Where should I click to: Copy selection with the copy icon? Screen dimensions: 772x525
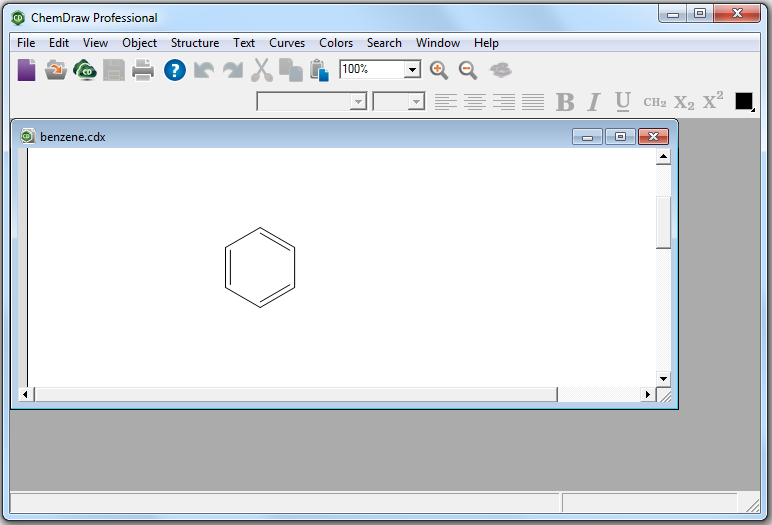(291, 70)
